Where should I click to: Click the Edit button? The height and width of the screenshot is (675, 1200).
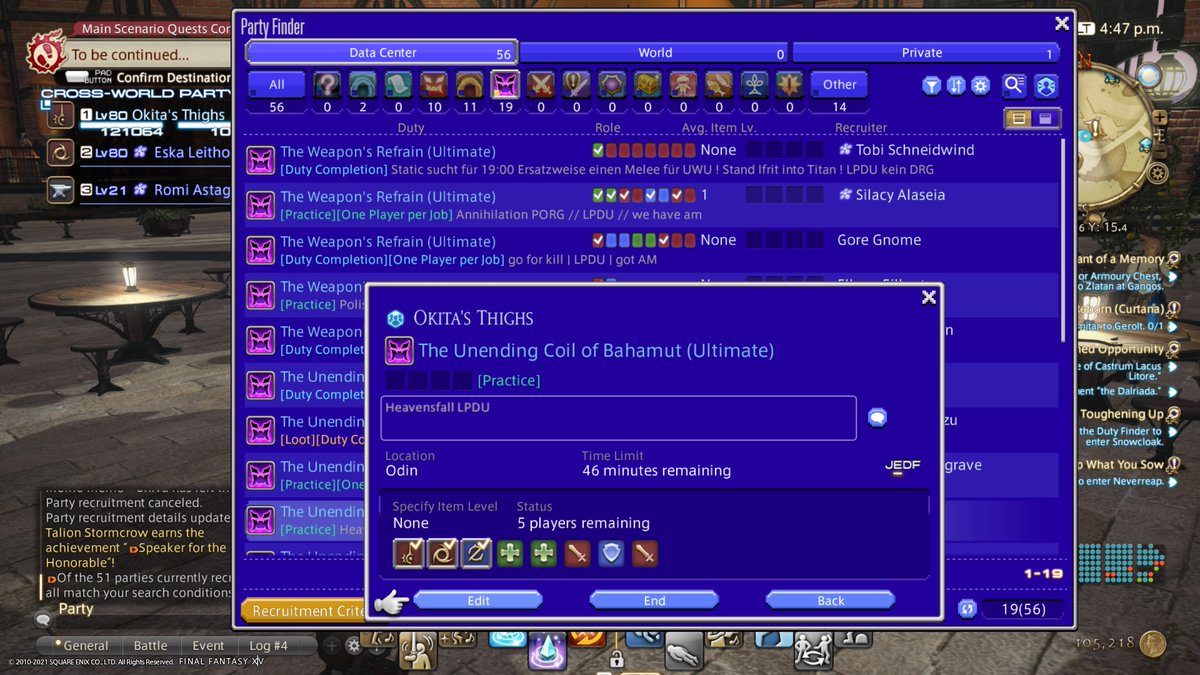pyautogui.click(x=478, y=601)
